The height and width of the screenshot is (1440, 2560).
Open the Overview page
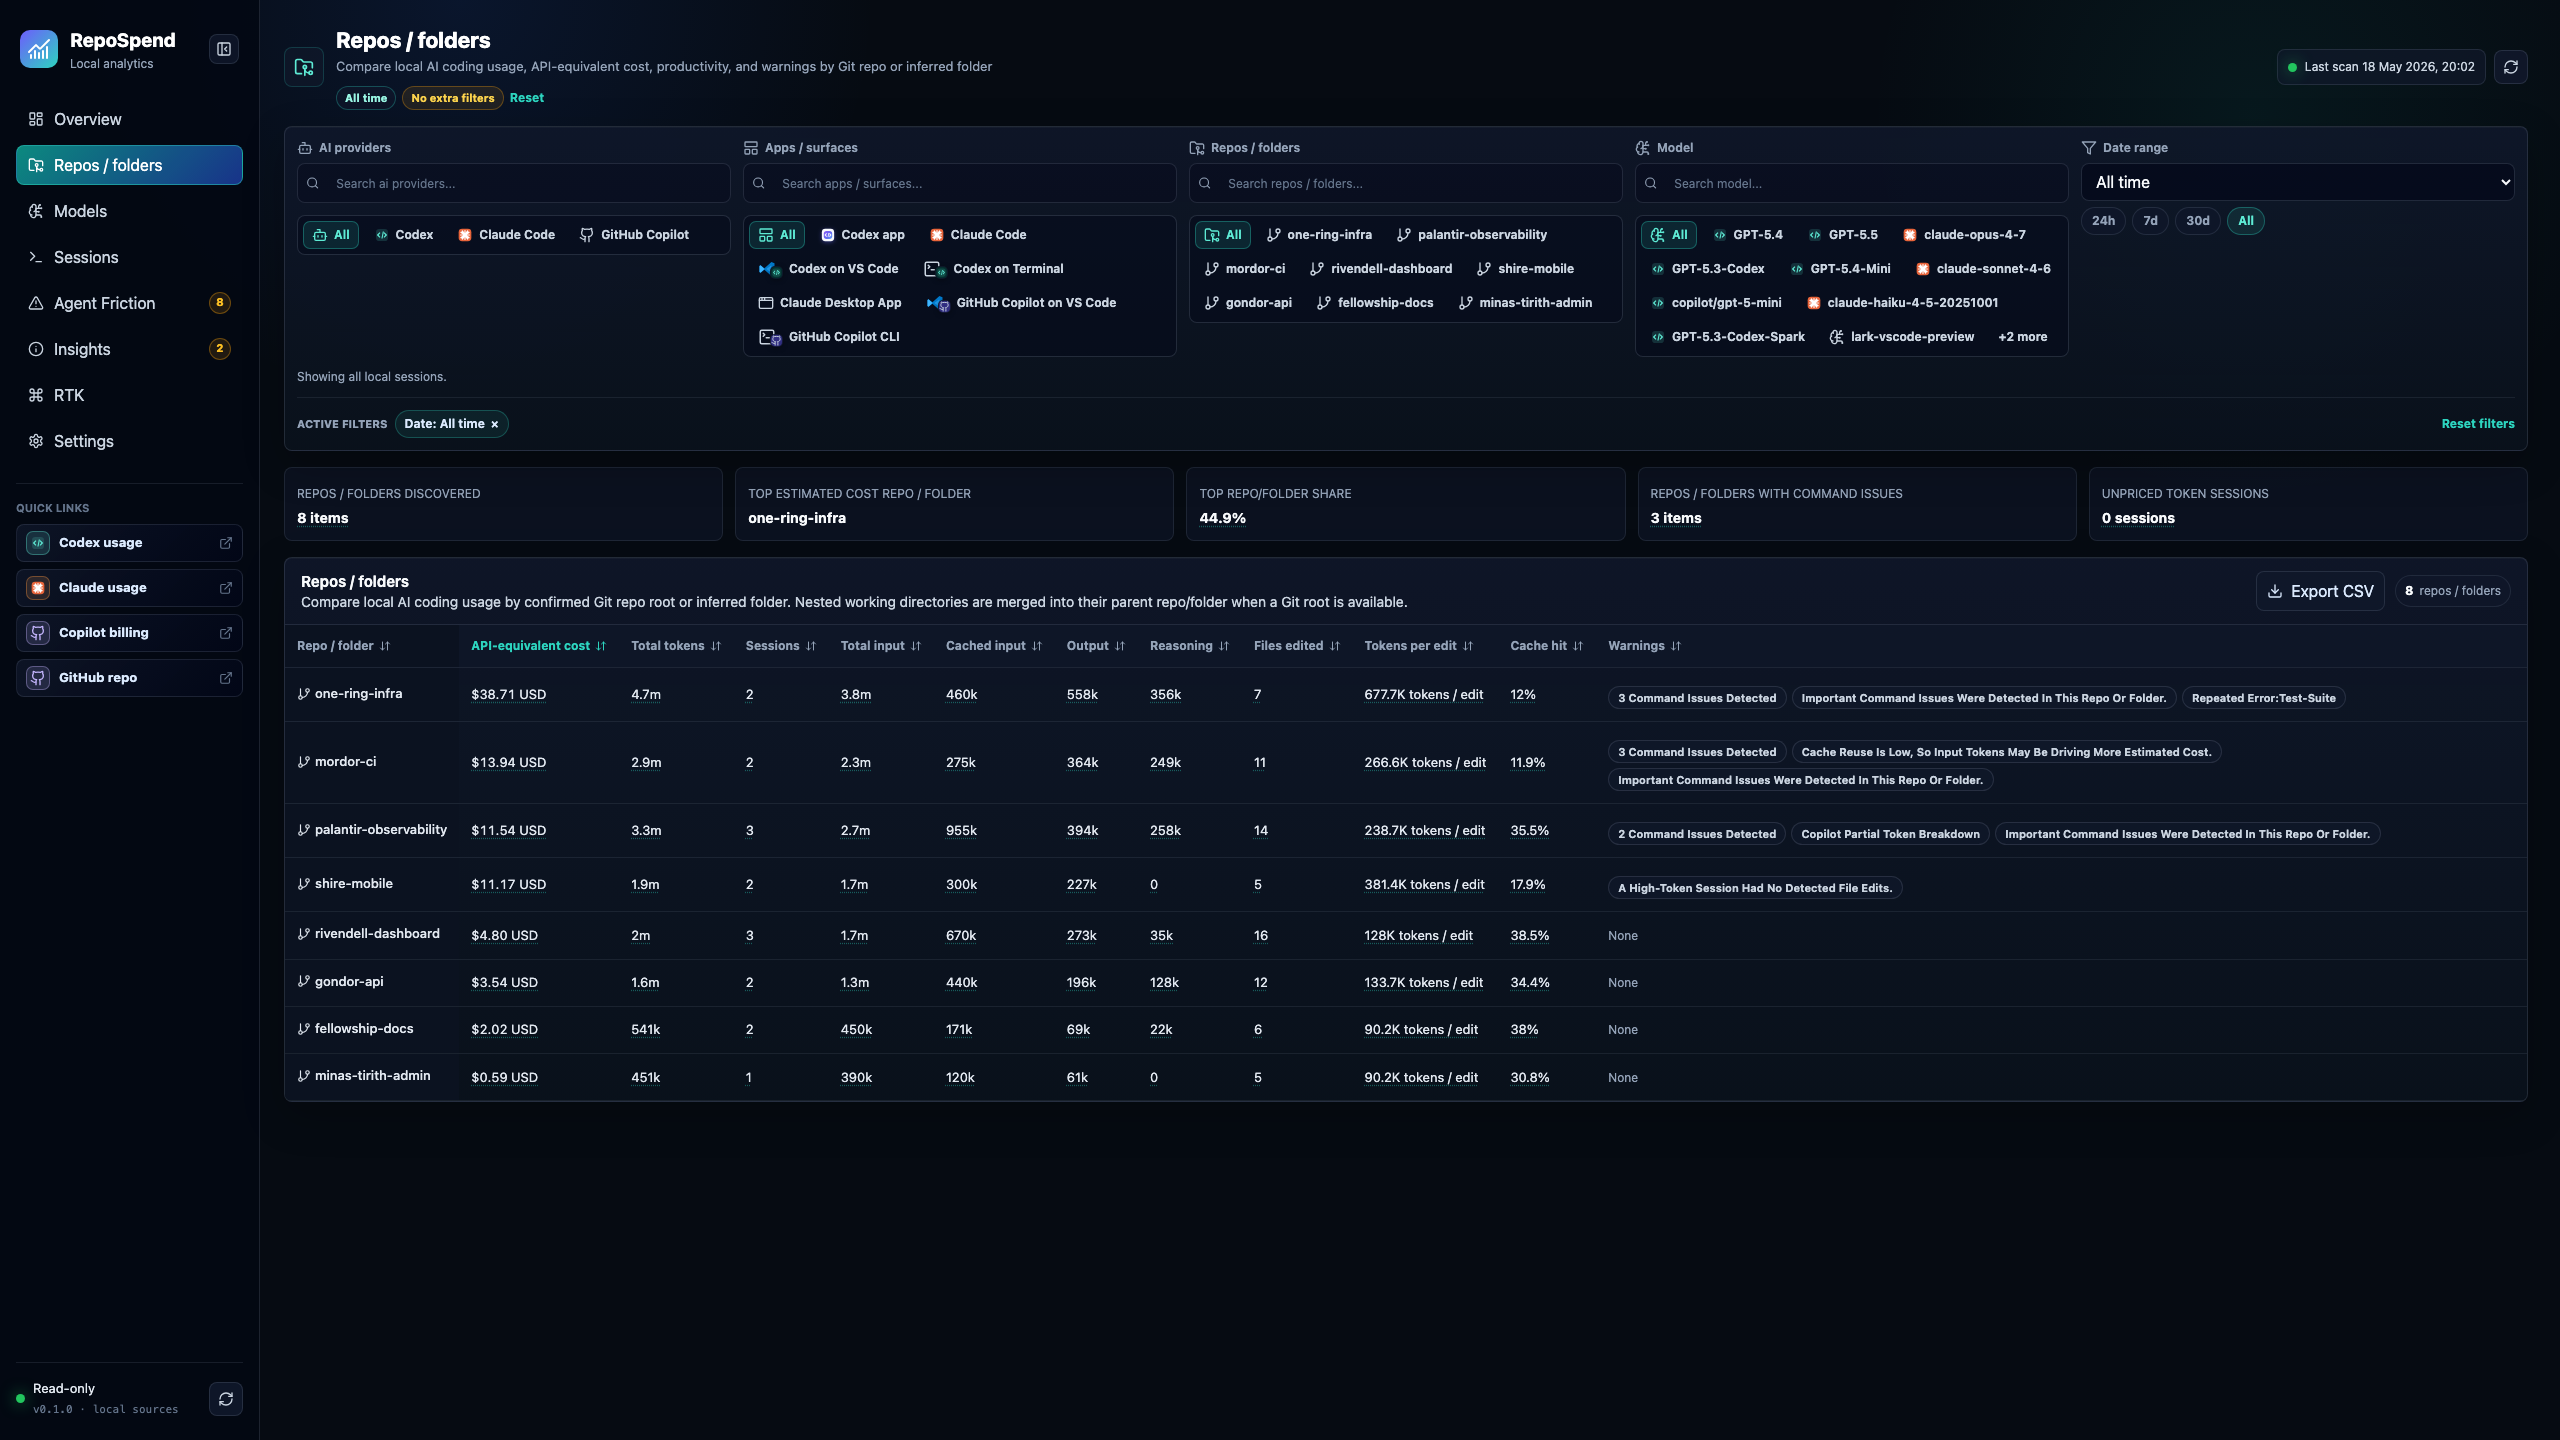[x=129, y=119]
